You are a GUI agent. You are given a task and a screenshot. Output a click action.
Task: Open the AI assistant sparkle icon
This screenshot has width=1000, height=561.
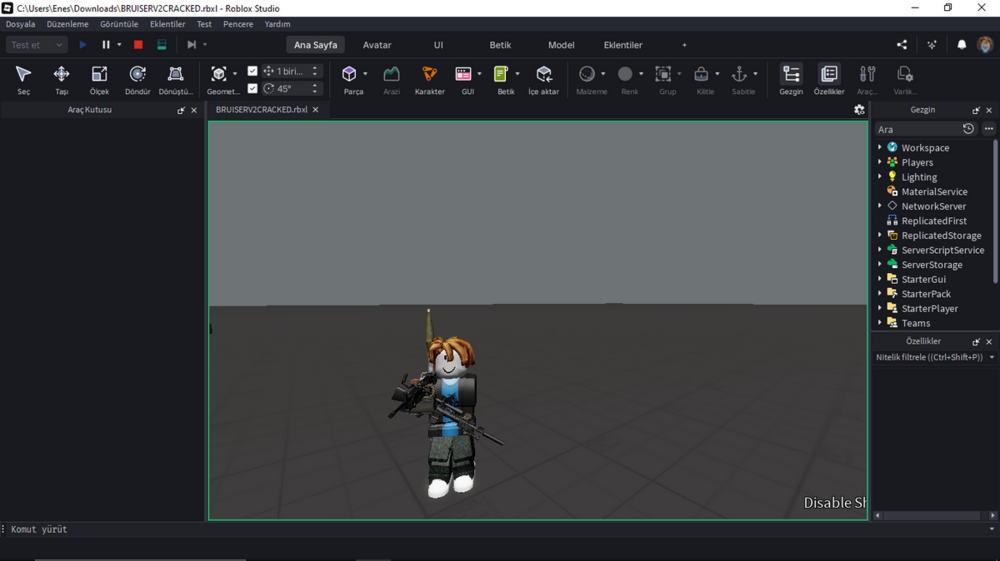pos(932,45)
